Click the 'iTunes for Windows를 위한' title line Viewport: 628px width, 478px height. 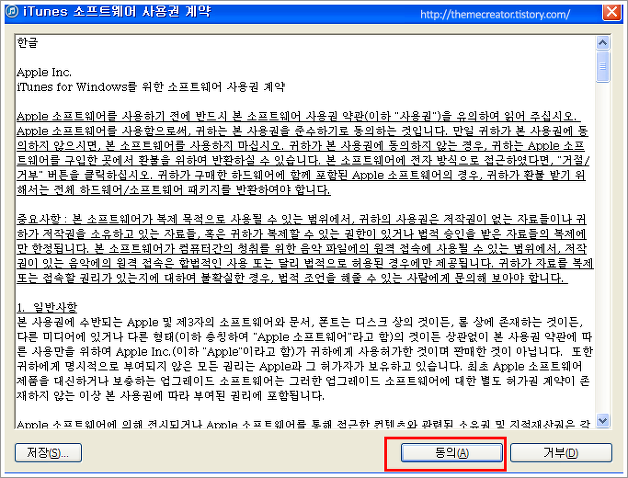point(151,87)
